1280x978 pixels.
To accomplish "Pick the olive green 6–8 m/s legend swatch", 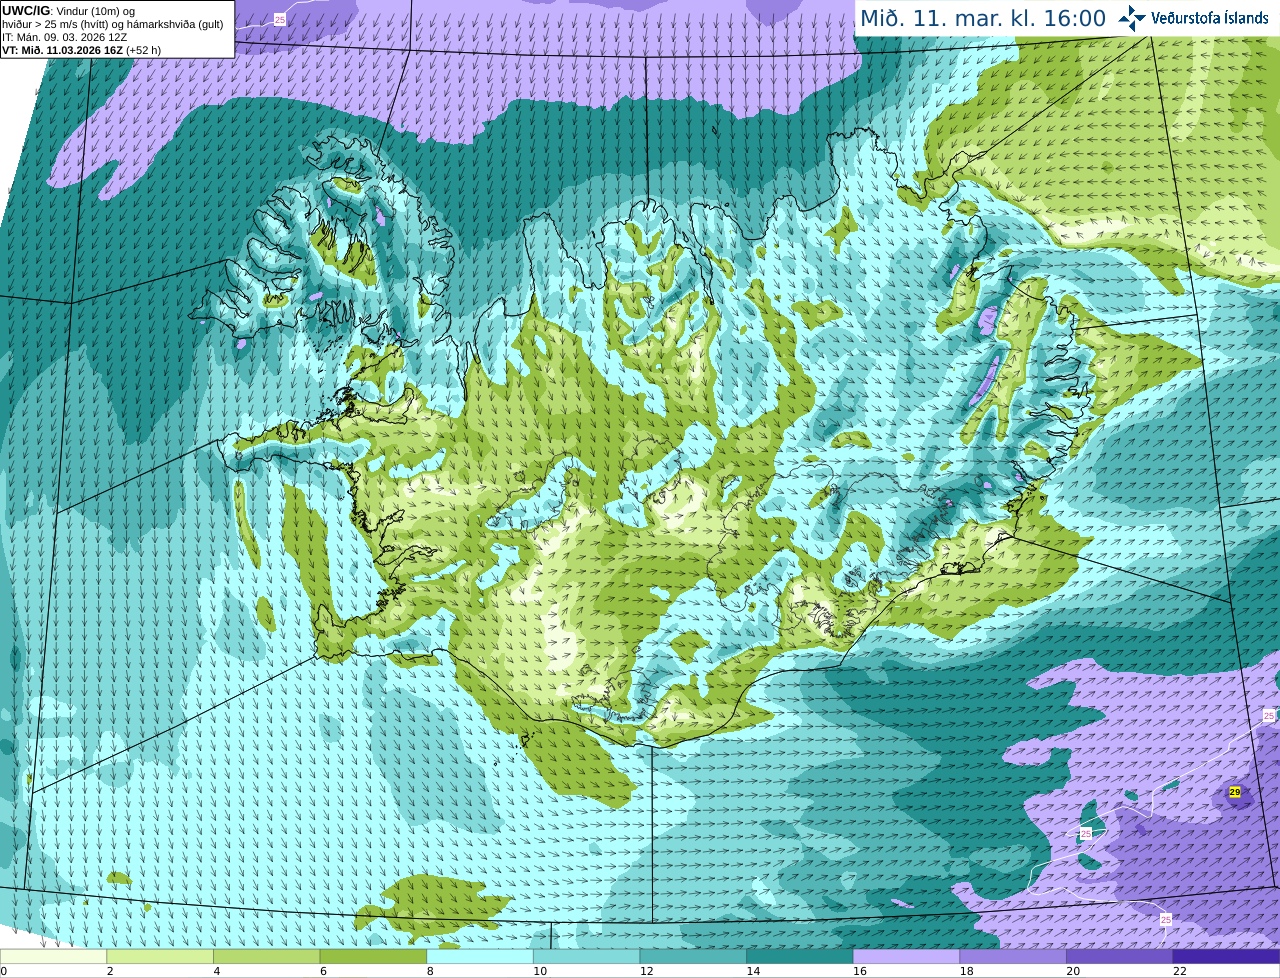I will (x=373, y=957).
